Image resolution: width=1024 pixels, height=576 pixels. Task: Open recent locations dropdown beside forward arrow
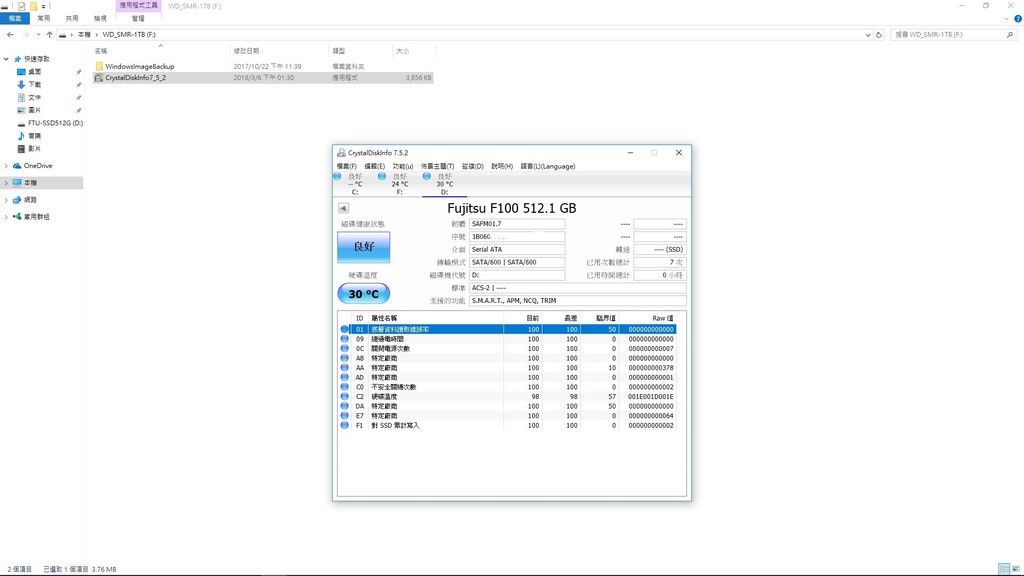(38, 35)
